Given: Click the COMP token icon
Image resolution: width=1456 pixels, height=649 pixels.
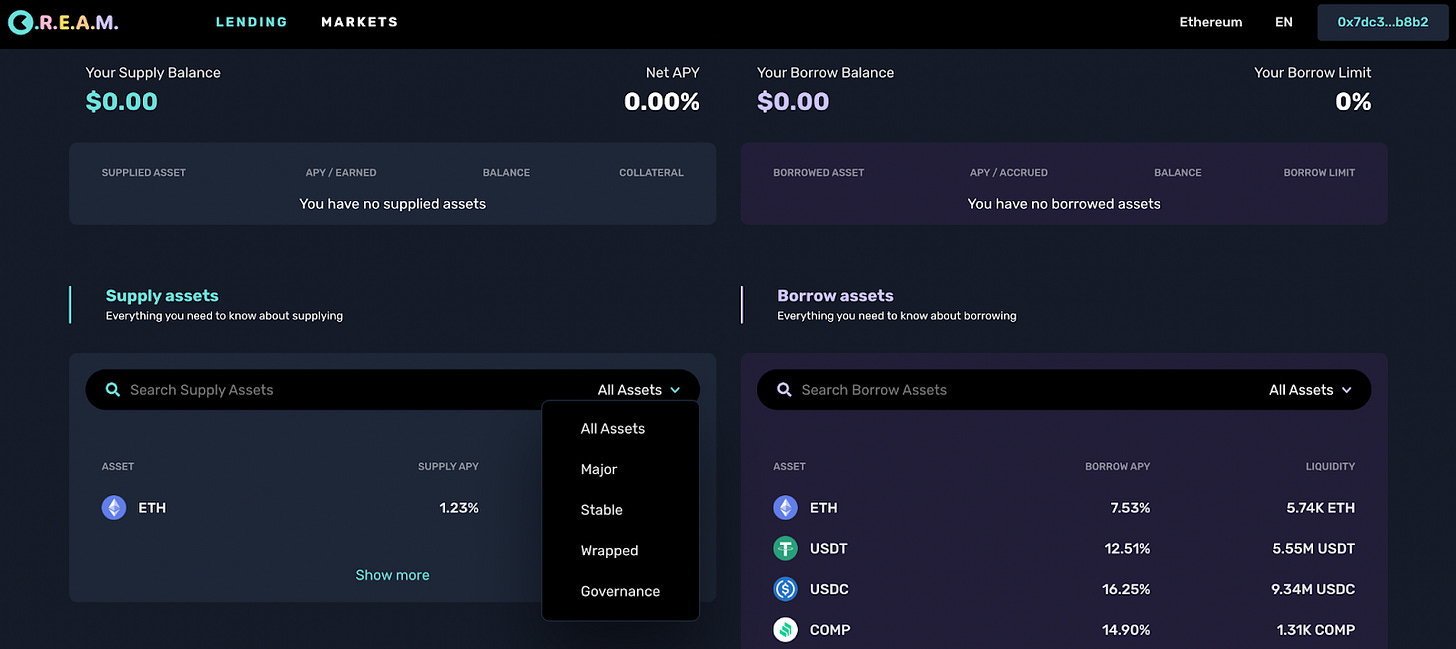Looking at the screenshot, I should pyautogui.click(x=786, y=630).
